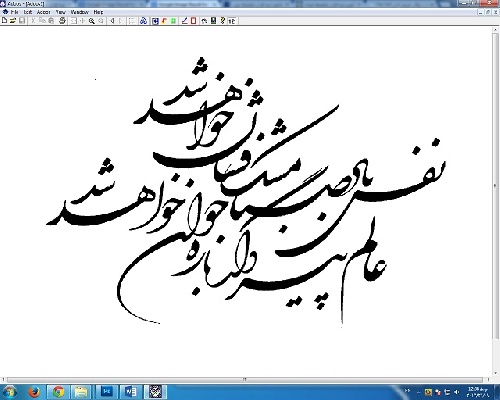Click the magnifier zoom in icon
500x400 pixels.
point(91,21)
